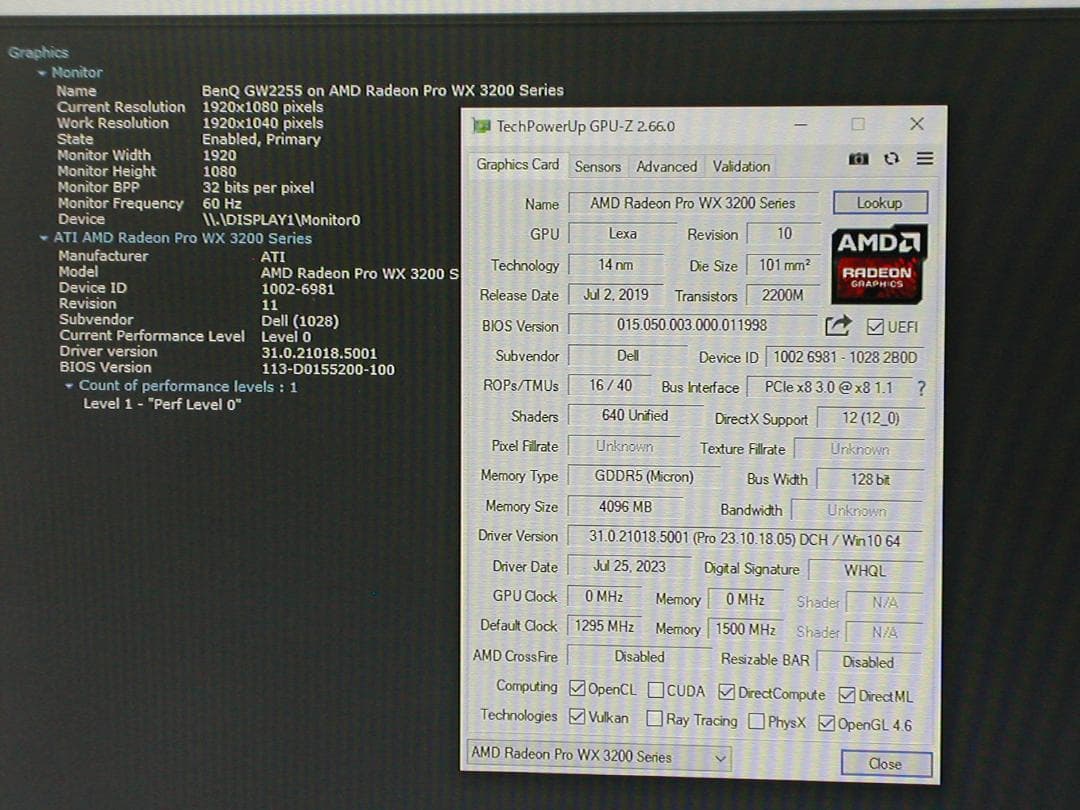Collapse the ATI AMD Radeon Pro WX 3200 node
The image size is (1080, 810).
[x=44, y=238]
